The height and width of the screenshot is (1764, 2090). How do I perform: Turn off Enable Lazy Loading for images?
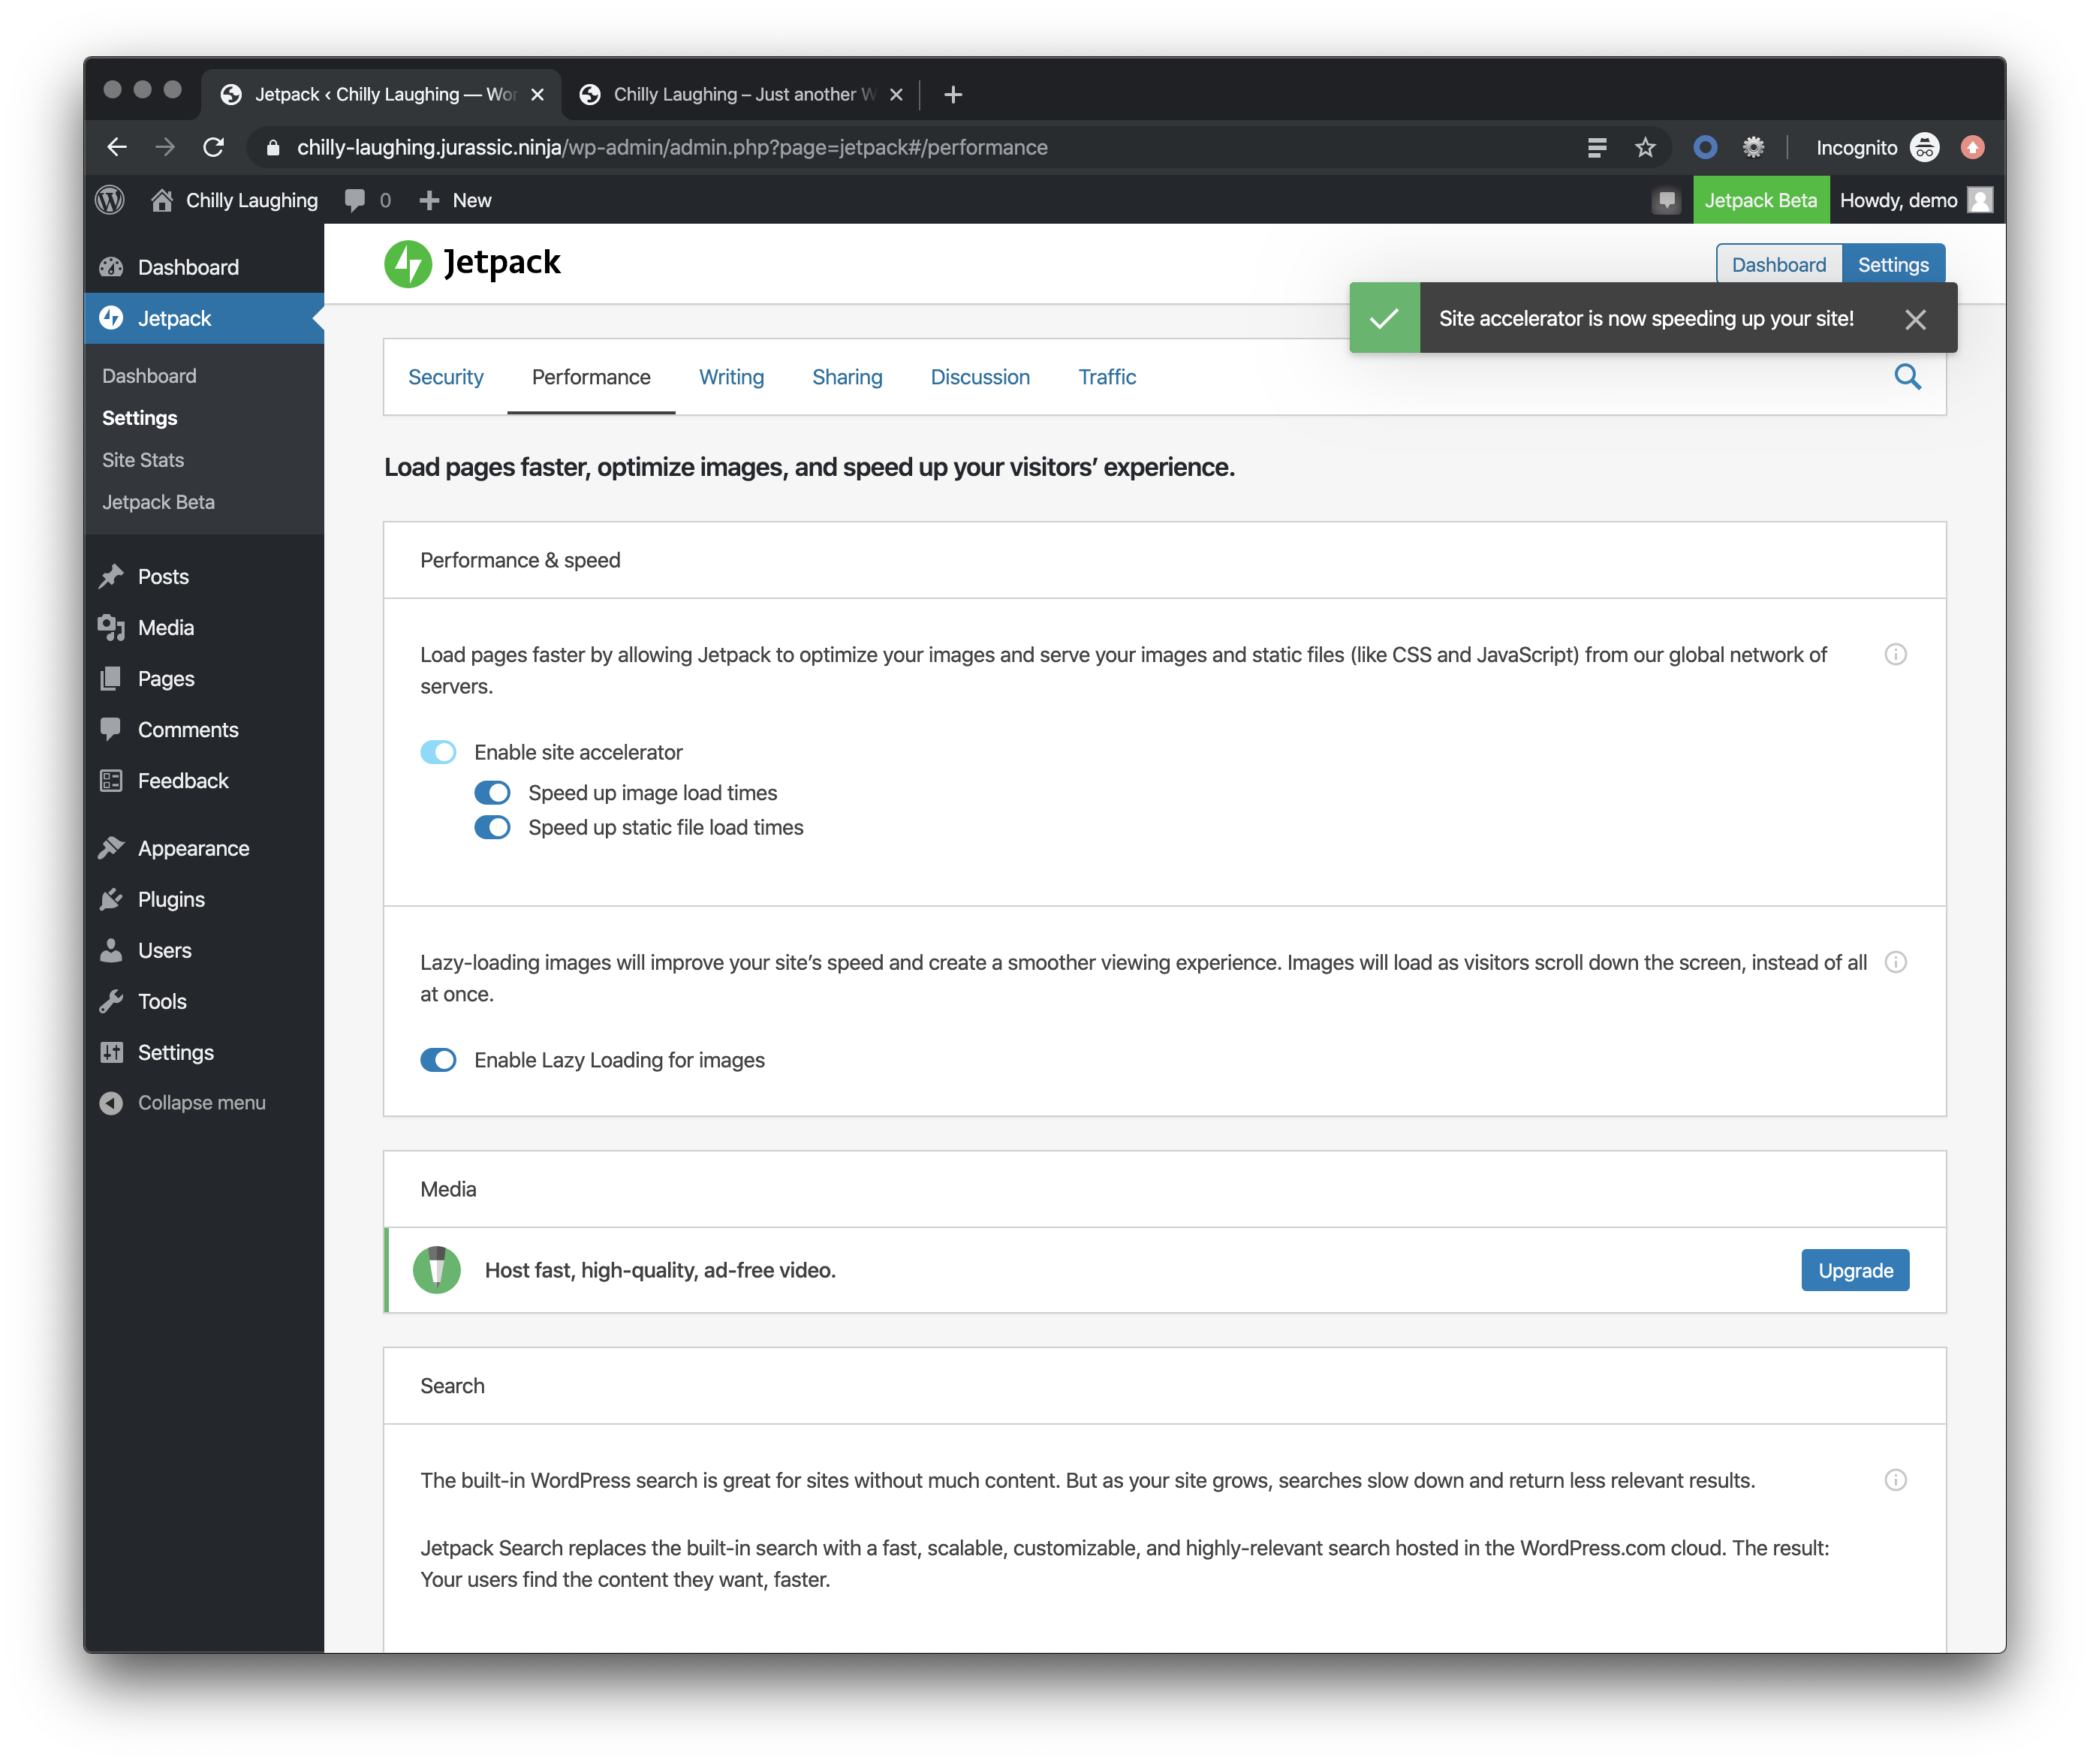[438, 1060]
